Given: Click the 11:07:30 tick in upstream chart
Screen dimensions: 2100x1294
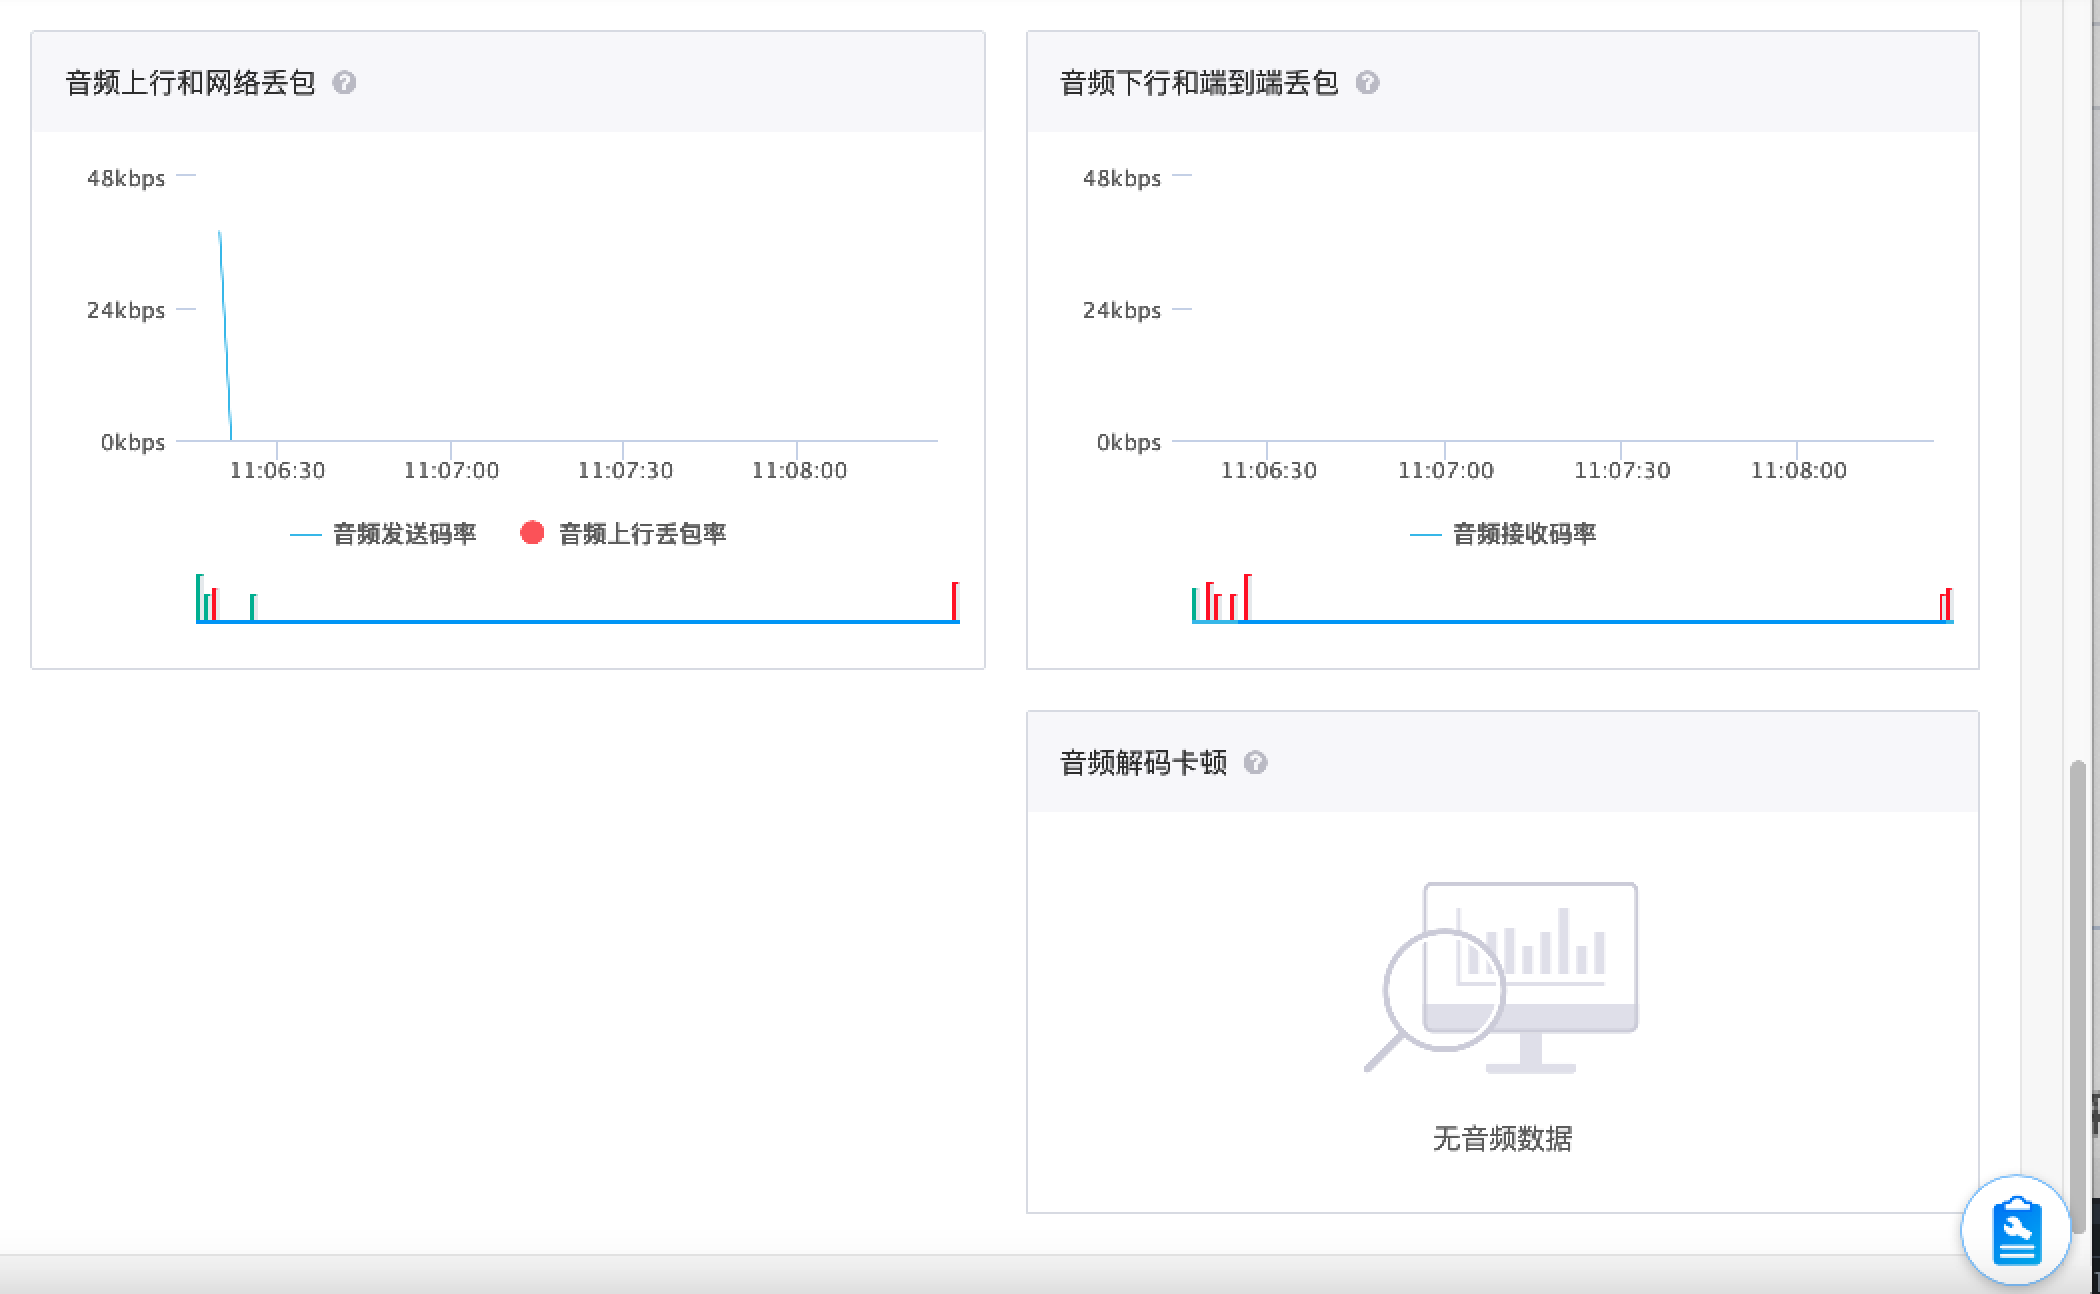Looking at the screenshot, I should [625, 470].
